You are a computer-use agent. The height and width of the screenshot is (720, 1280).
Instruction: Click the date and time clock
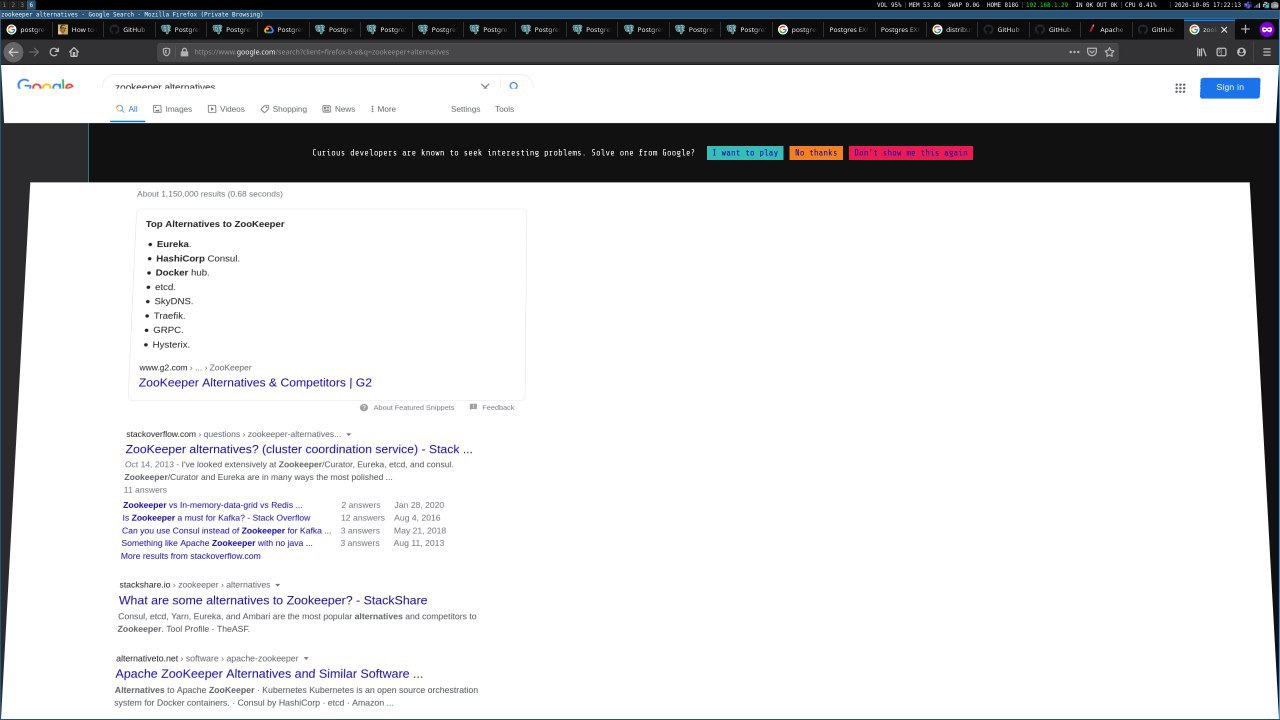pos(1207,5)
